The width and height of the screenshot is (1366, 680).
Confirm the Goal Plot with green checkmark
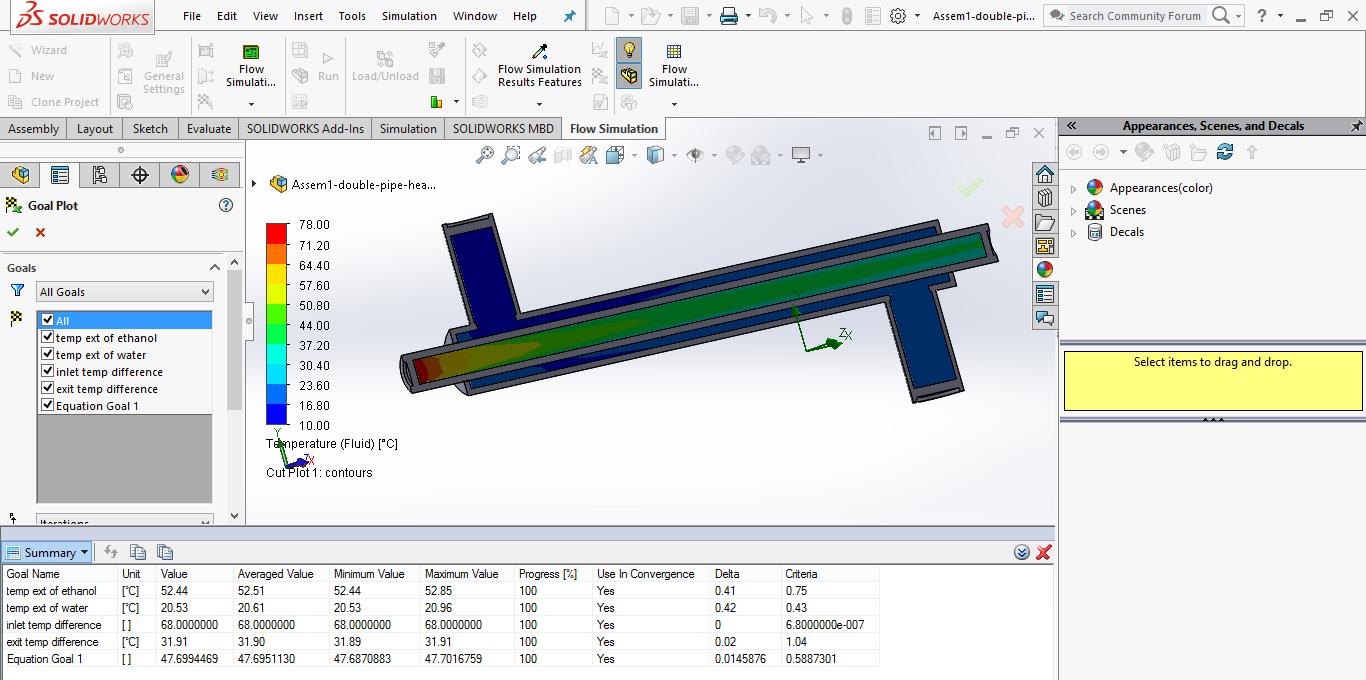tap(13, 232)
